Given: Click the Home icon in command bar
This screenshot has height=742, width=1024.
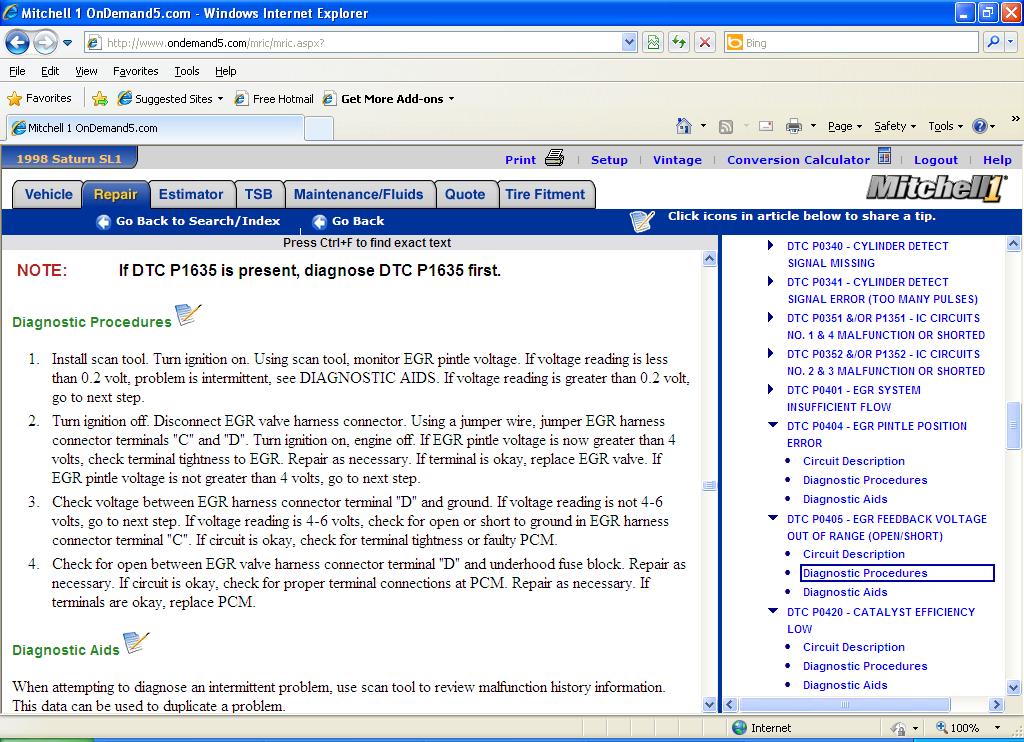Looking at the screenshot, I should (684, 126).
